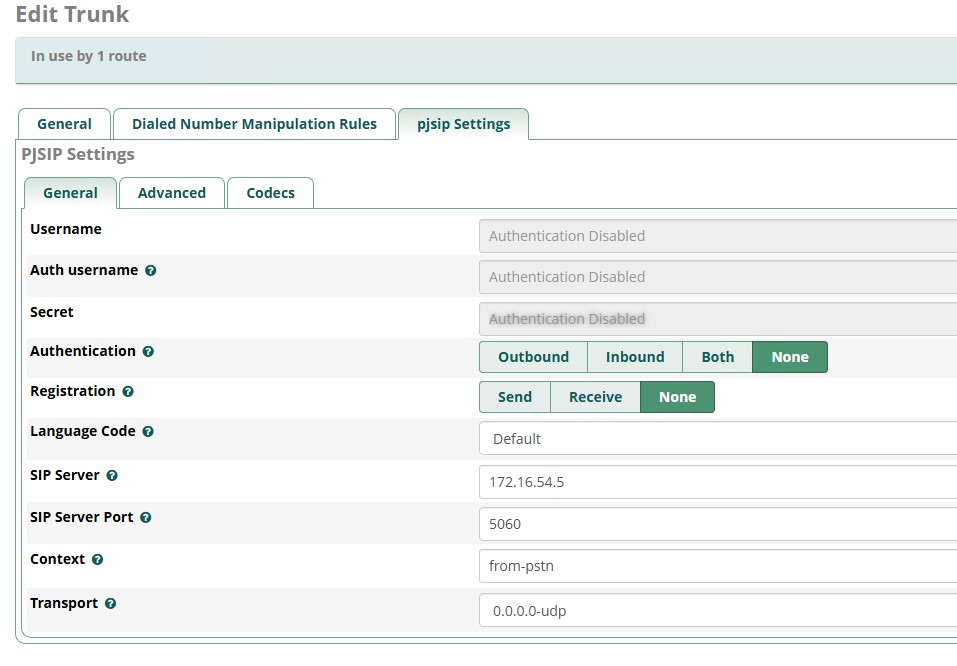
Task: Click the help icon beside Authentication label
Action: [x=148, y=352]
